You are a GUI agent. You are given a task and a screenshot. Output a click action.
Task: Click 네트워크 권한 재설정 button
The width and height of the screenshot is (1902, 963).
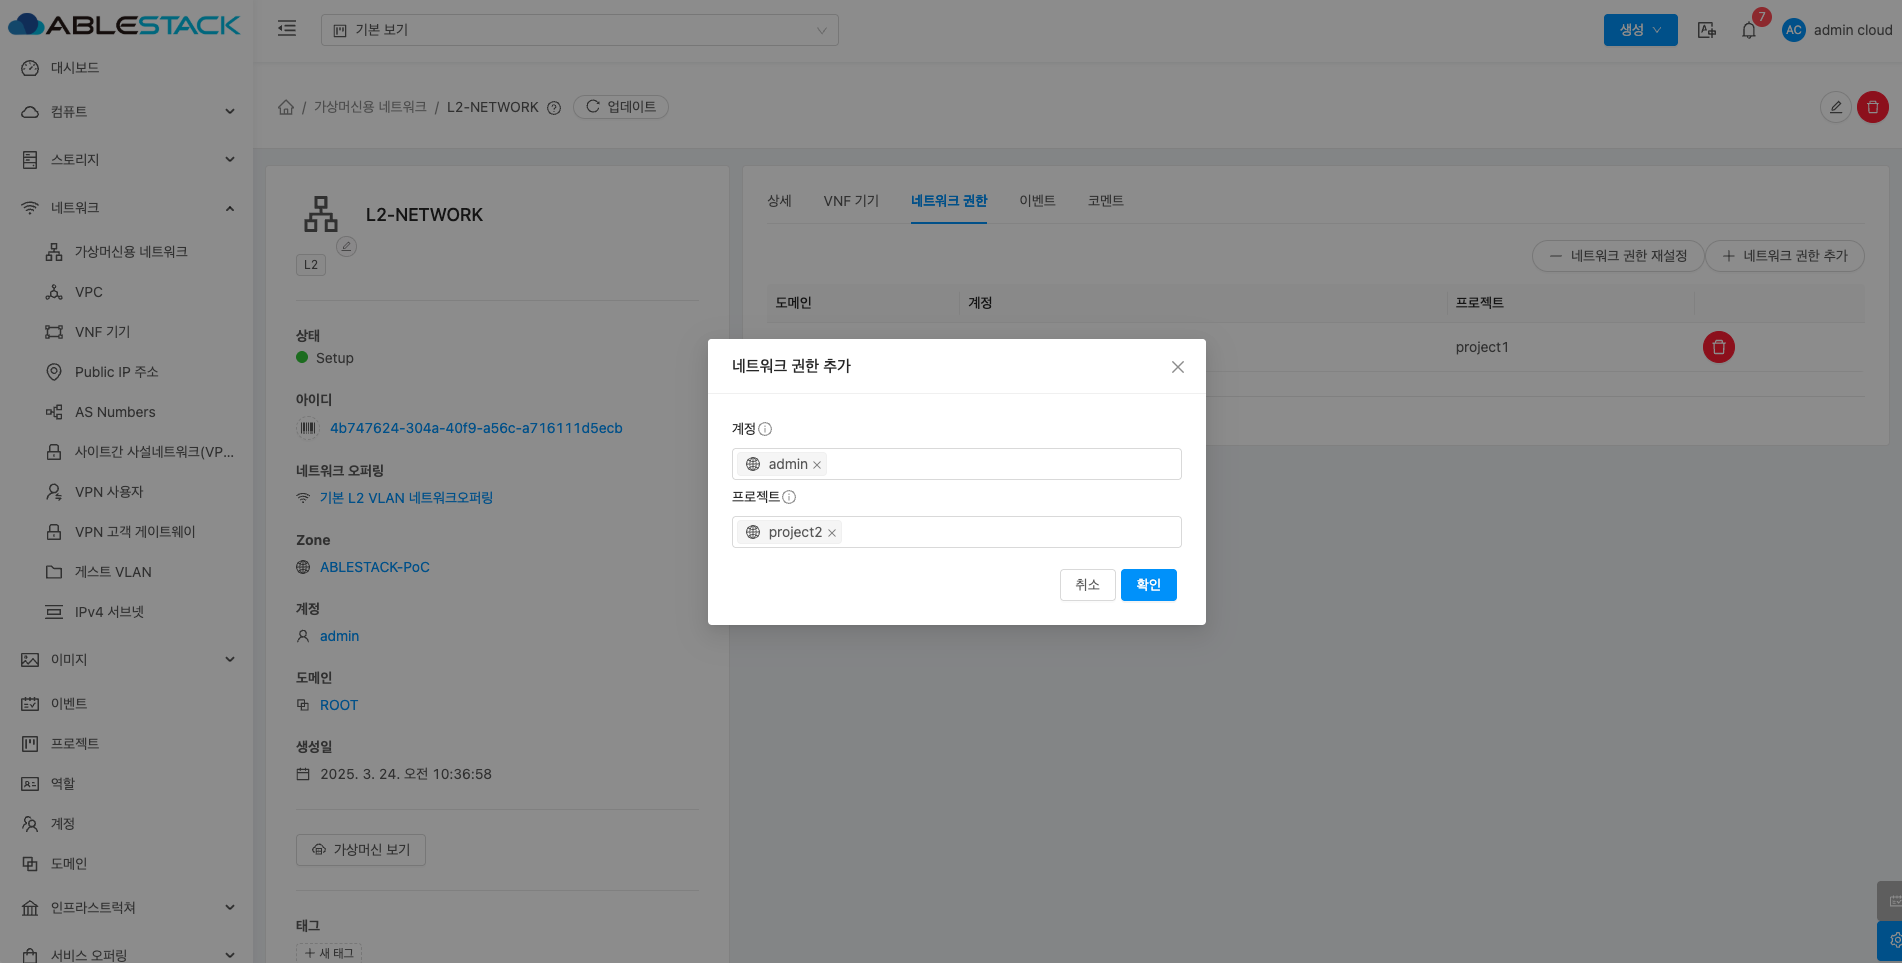click(x=1618, y=256)
